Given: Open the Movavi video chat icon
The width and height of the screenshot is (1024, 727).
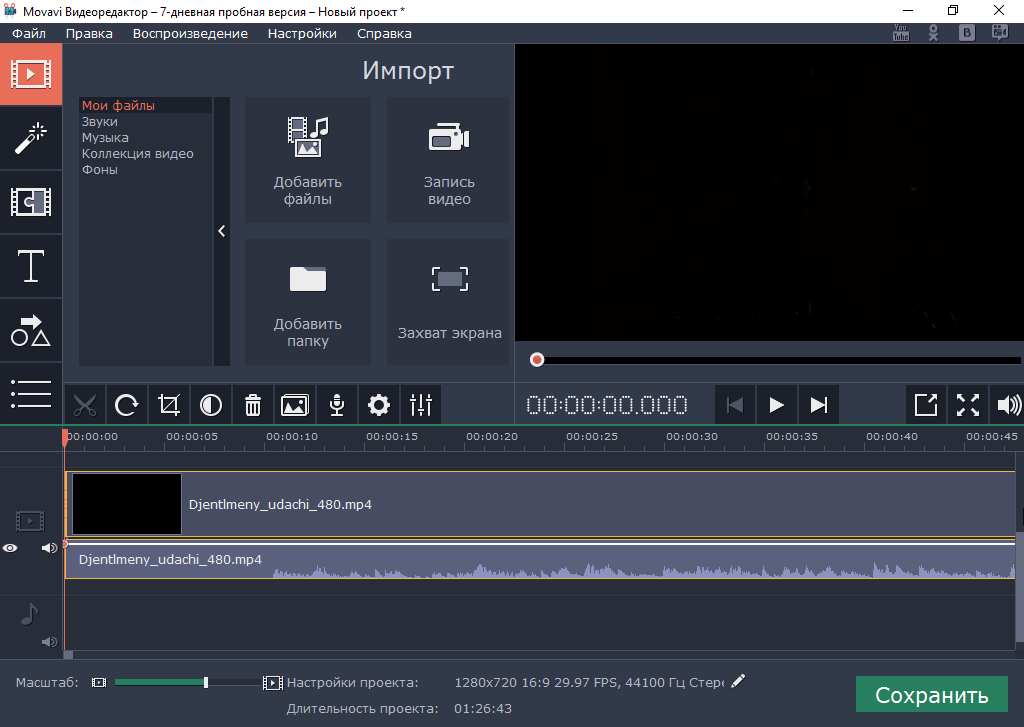Looking at the screenshot, I should [x=1000, y=33].
